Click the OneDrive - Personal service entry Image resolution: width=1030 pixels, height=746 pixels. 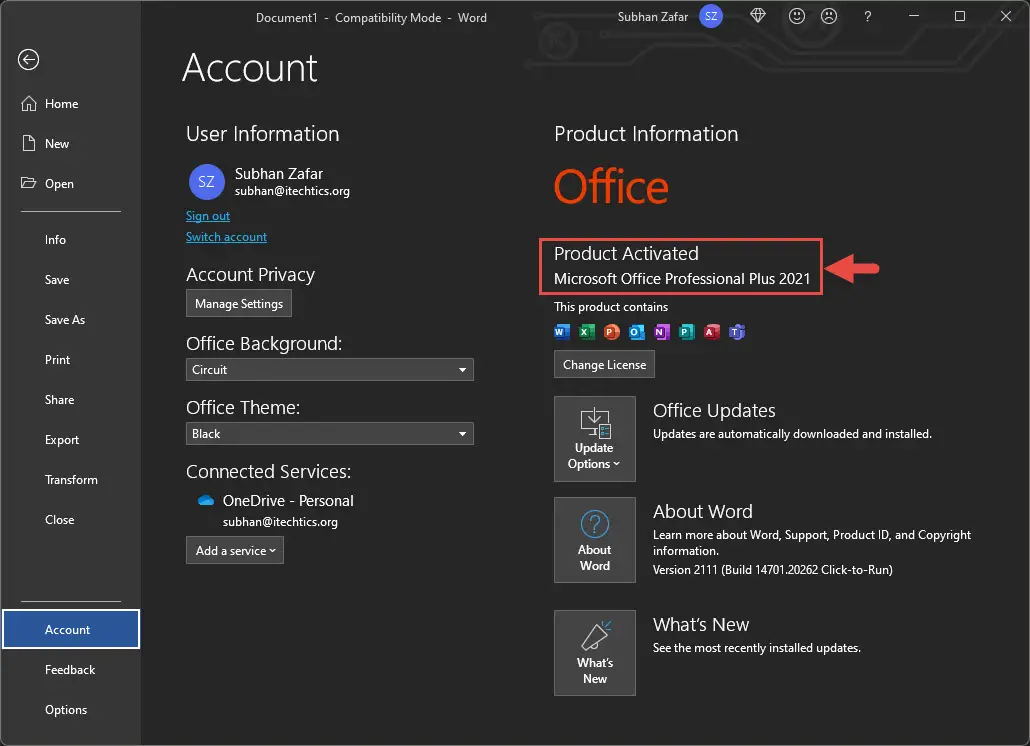click(288, 500)
